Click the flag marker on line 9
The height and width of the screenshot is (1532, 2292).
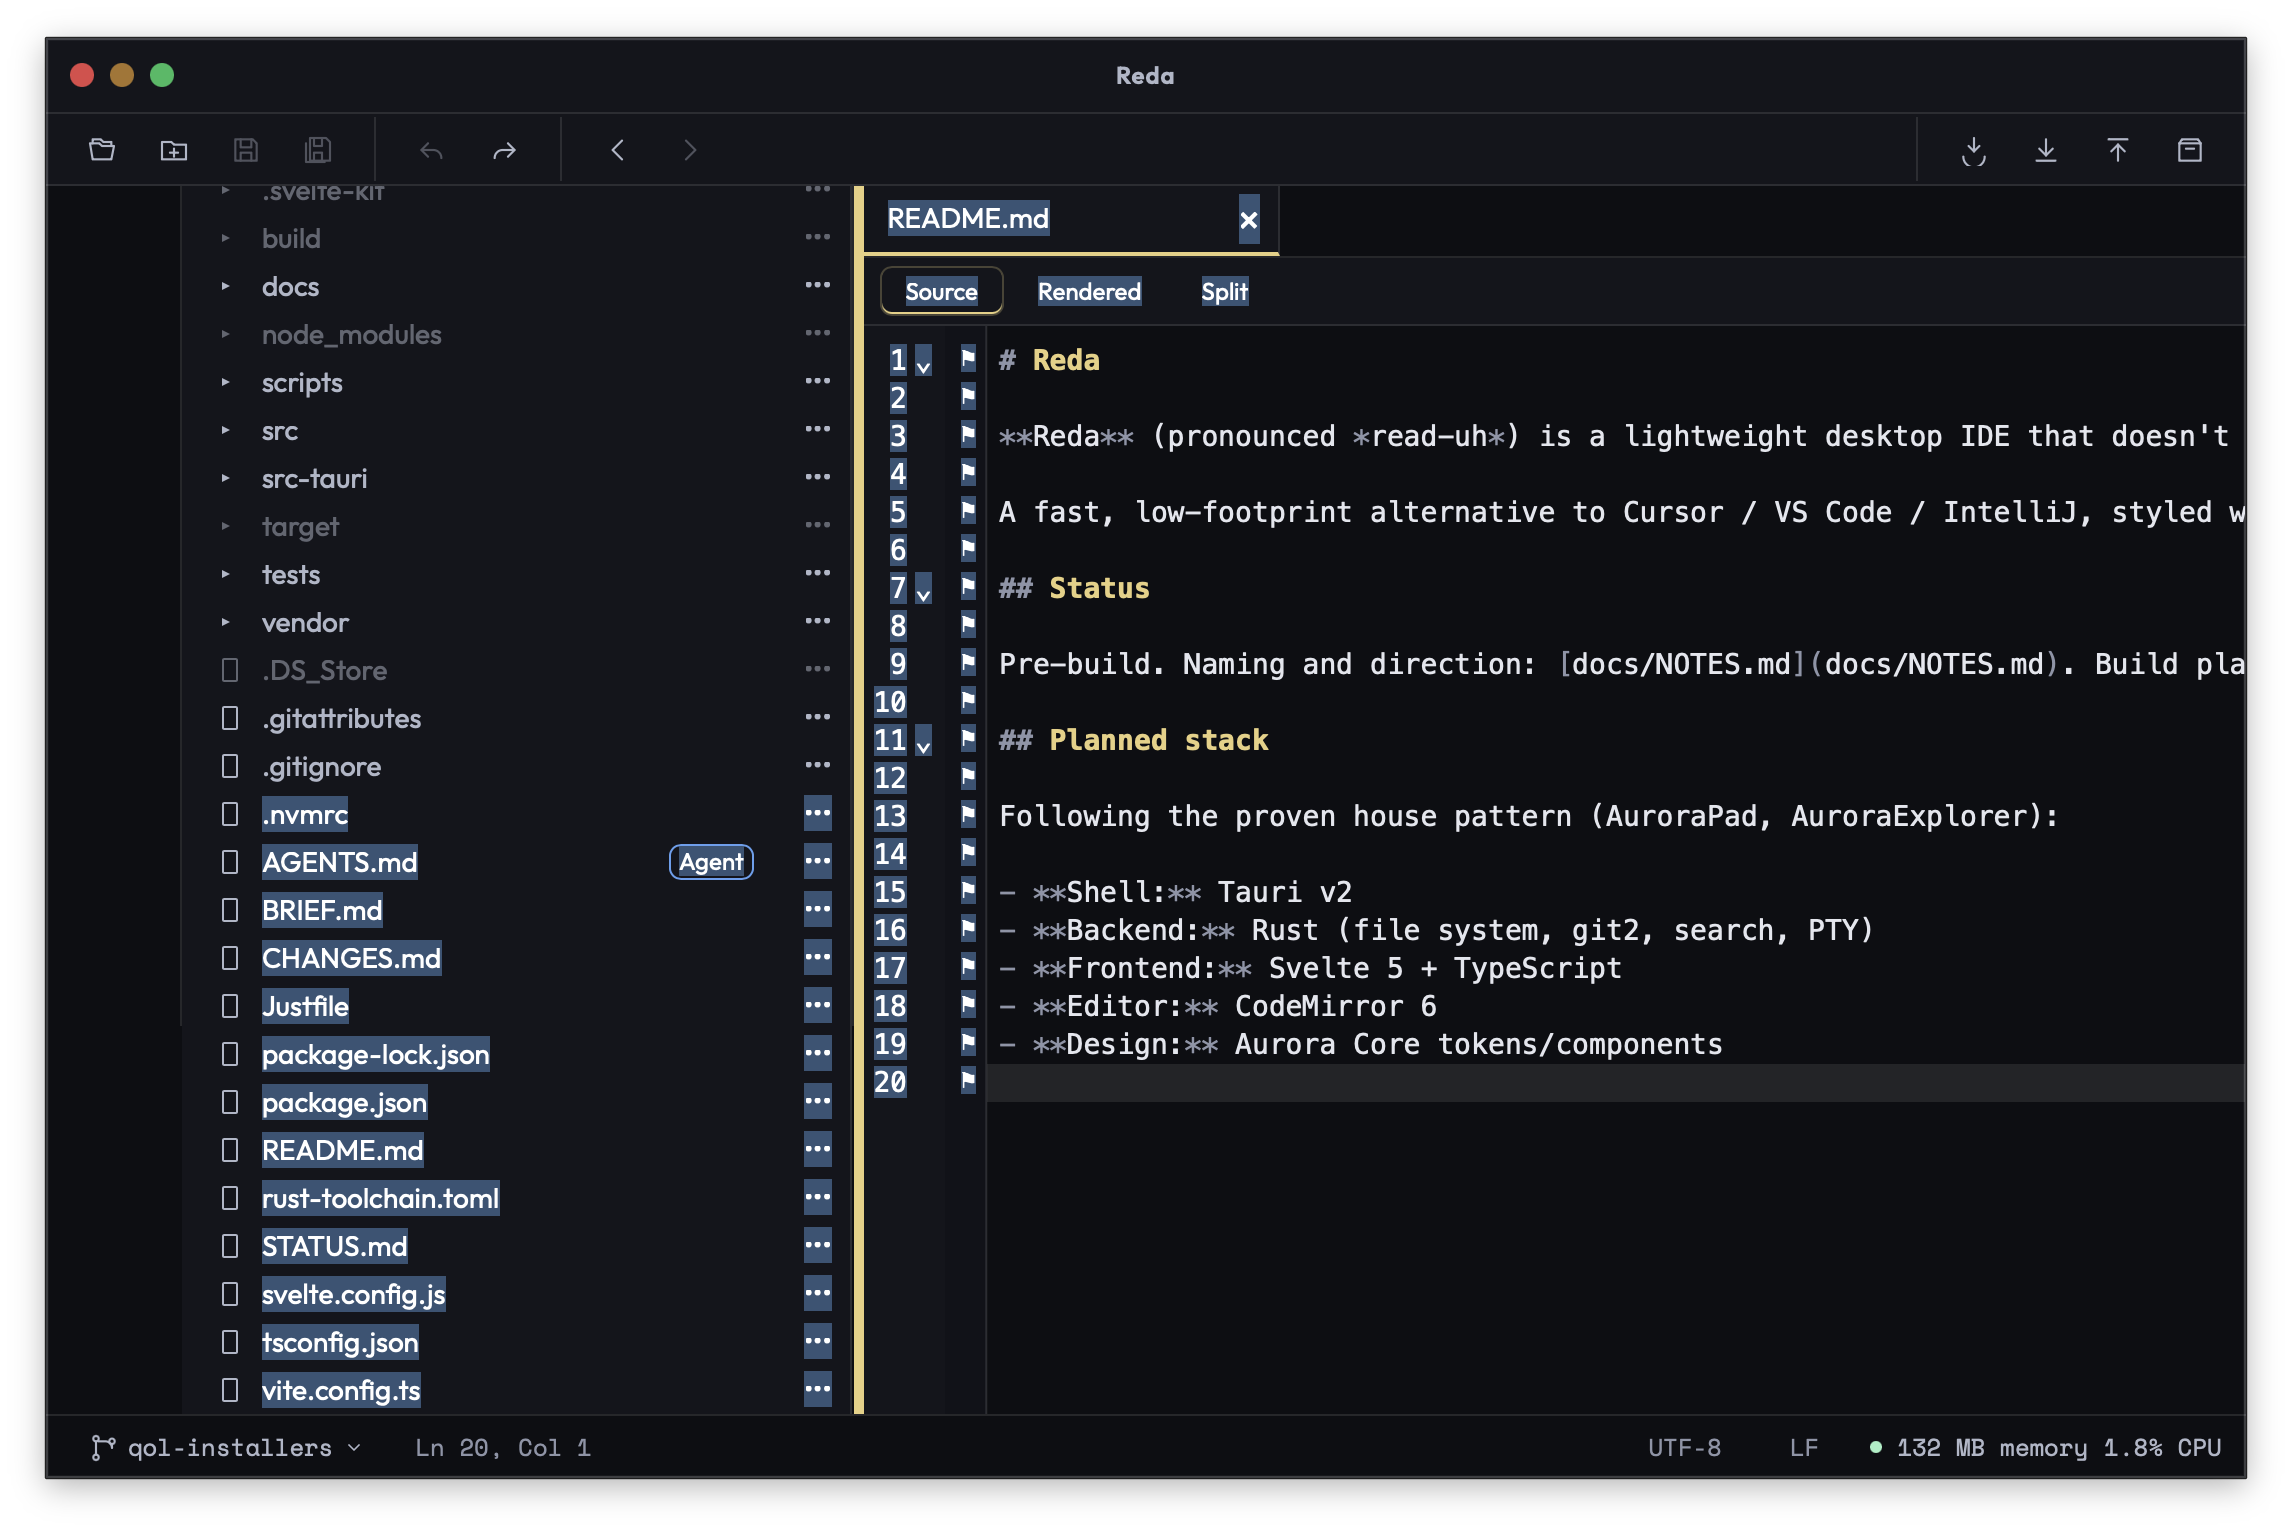[x=968, y=662]
